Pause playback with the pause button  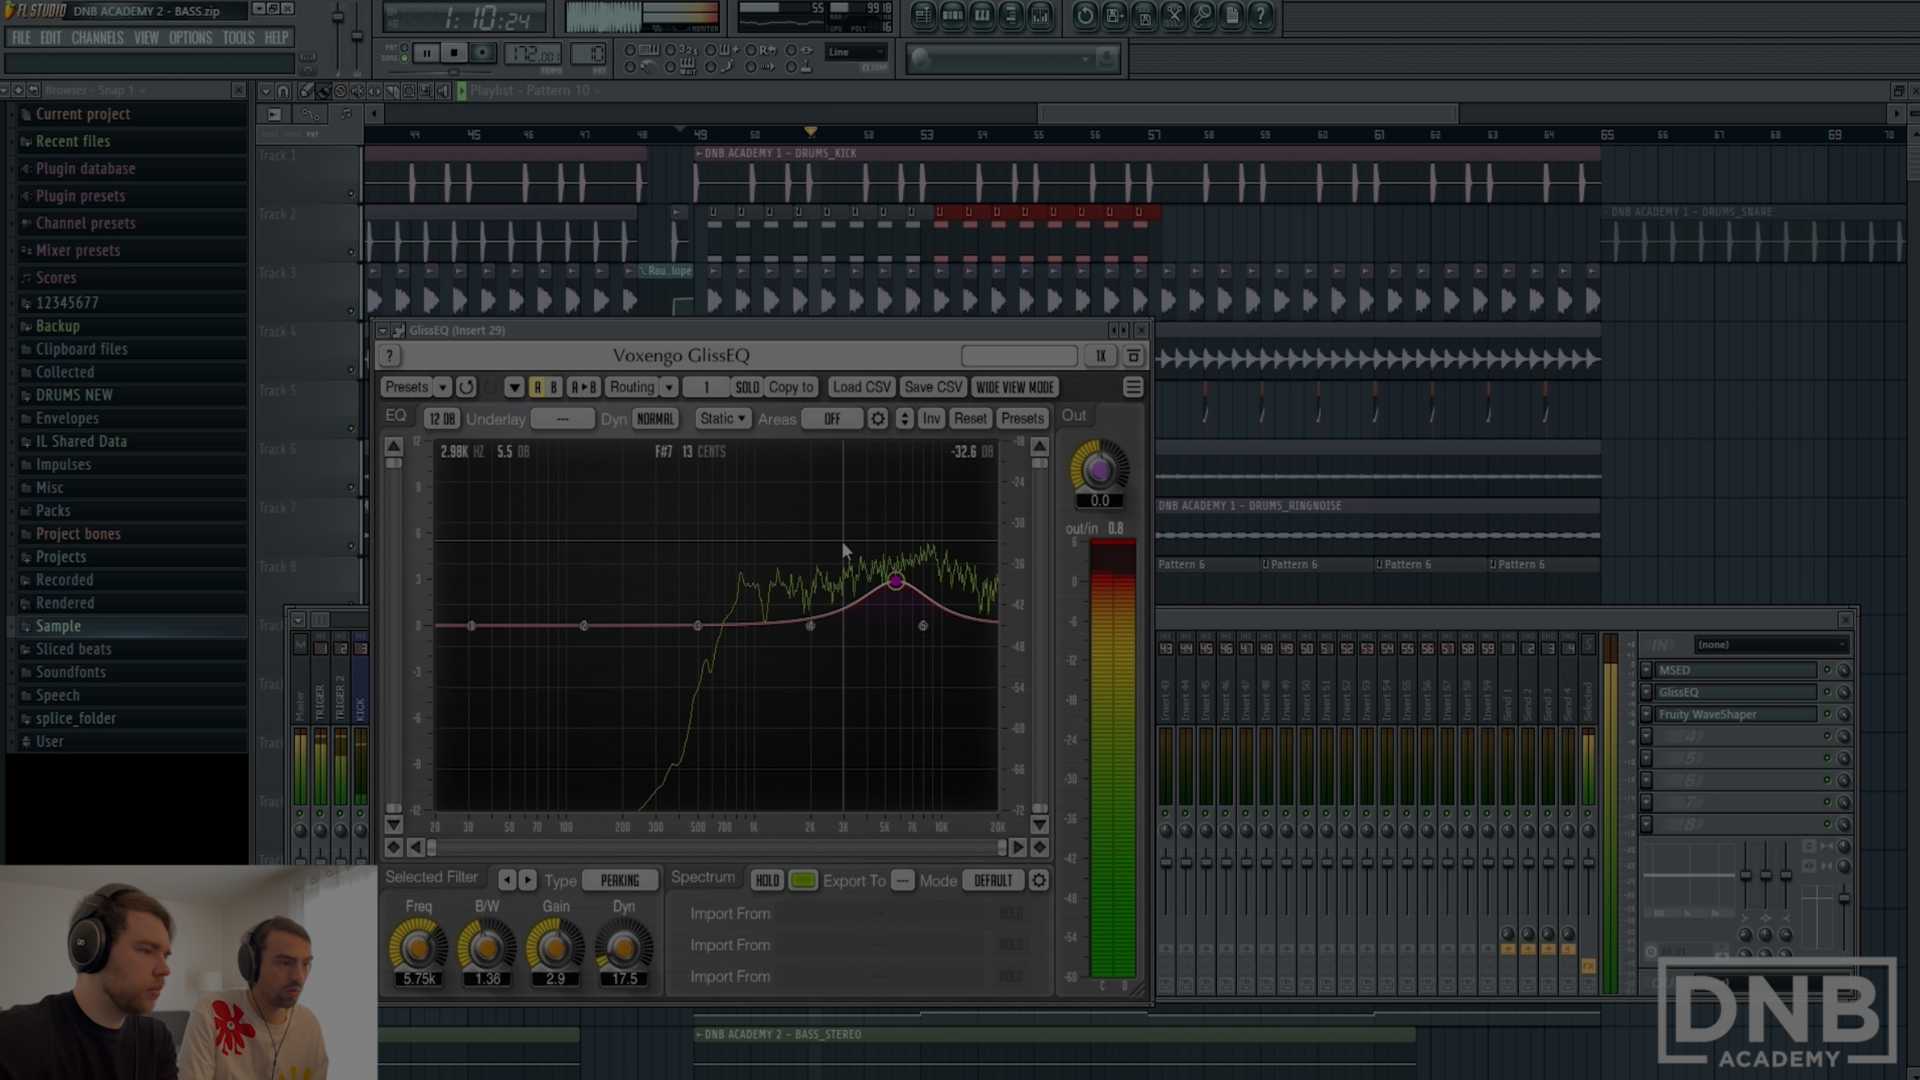[426, 53]
